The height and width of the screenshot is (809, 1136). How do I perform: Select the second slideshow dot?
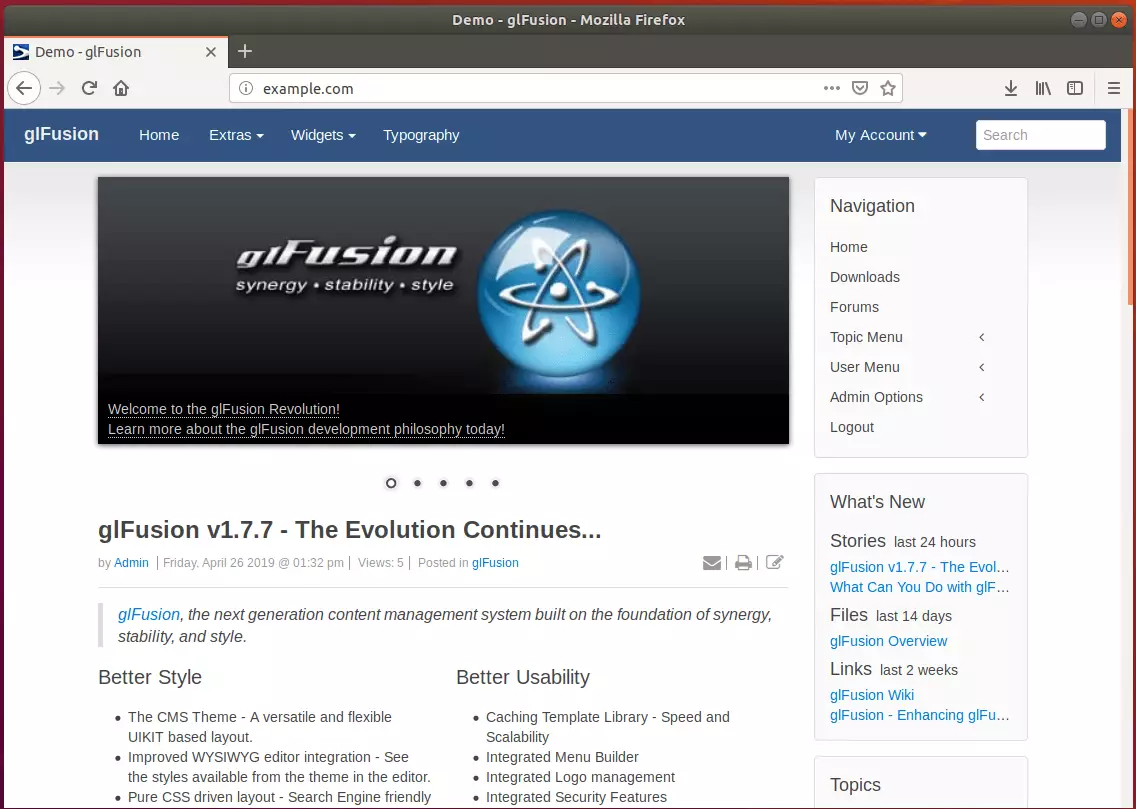(x=417, y=483)
